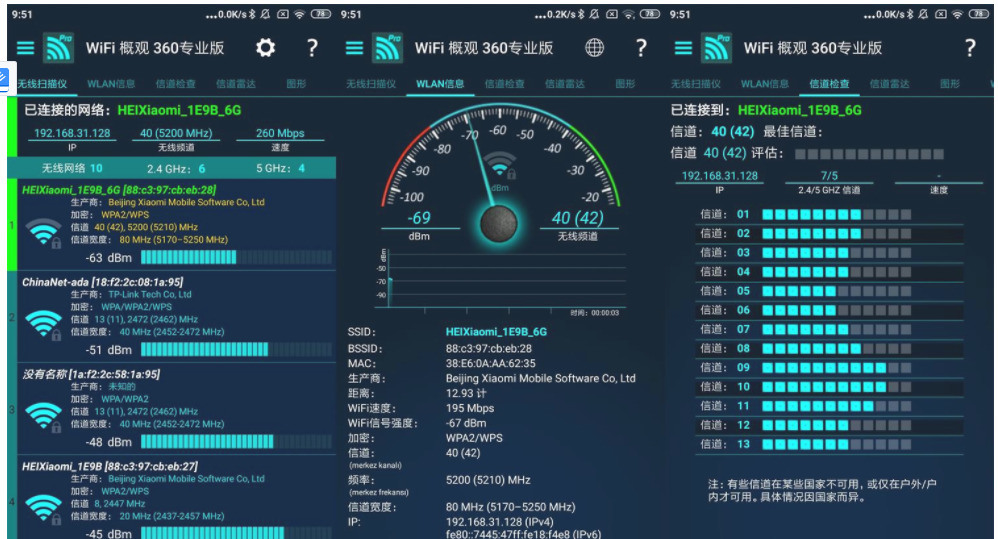Tap 2.4 GHz: 6 filter
998x539 pixels.
pos(176,169)
